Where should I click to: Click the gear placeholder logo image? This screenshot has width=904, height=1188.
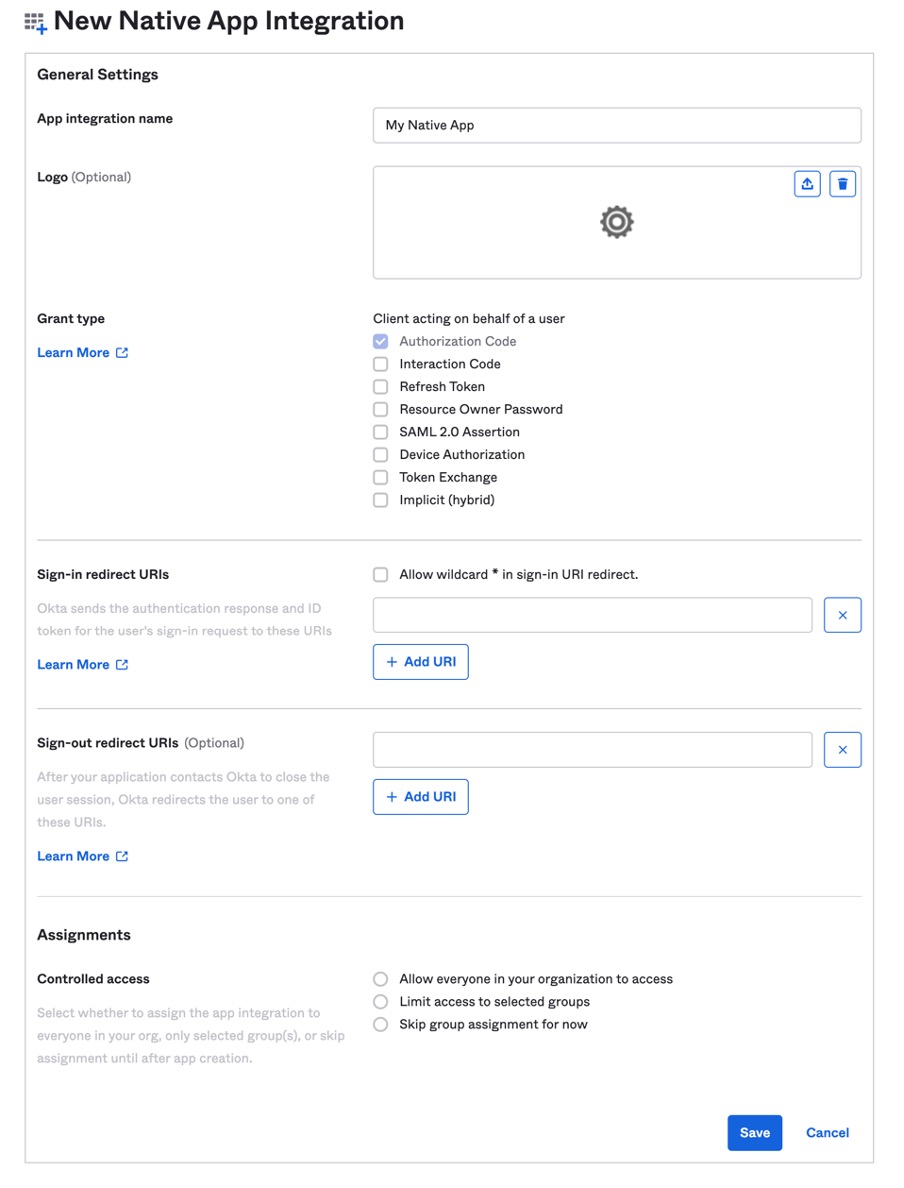[x=616, y=222]
